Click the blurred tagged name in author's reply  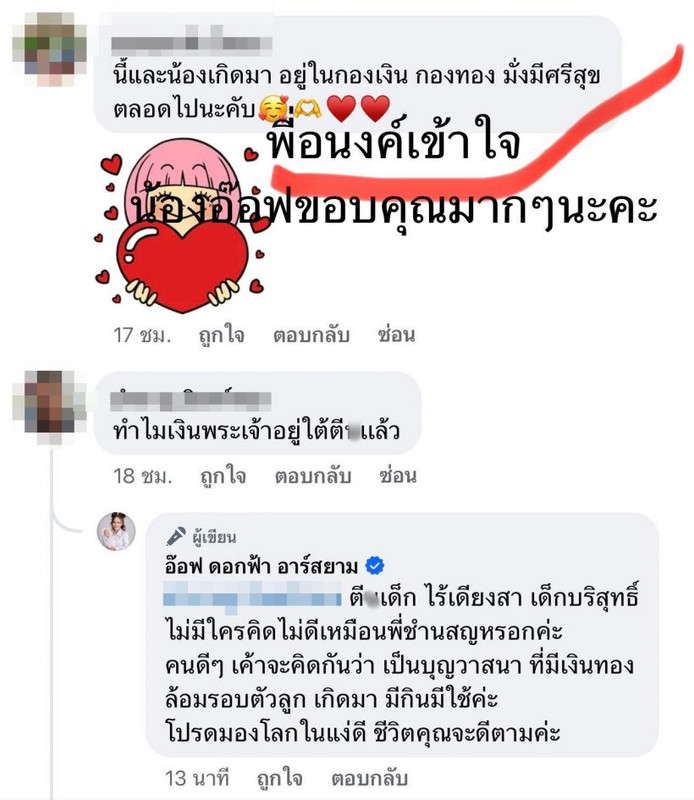coord(252,597)
